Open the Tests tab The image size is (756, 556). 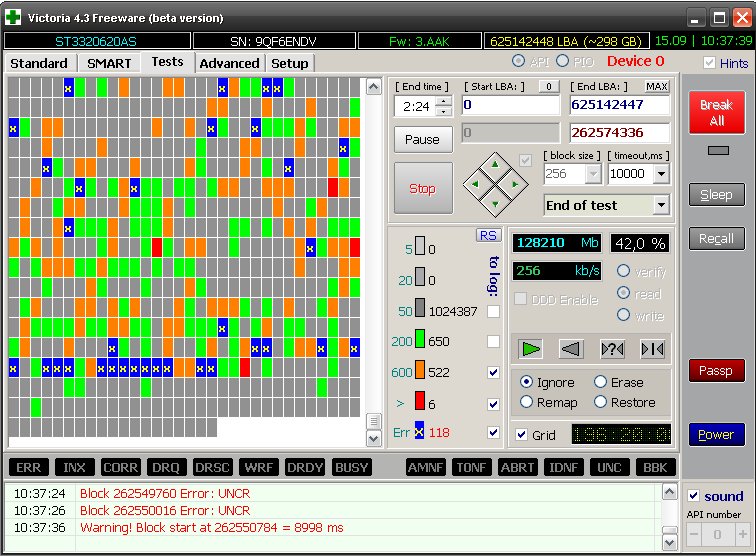pyautogui.click(x=167, y=62)
